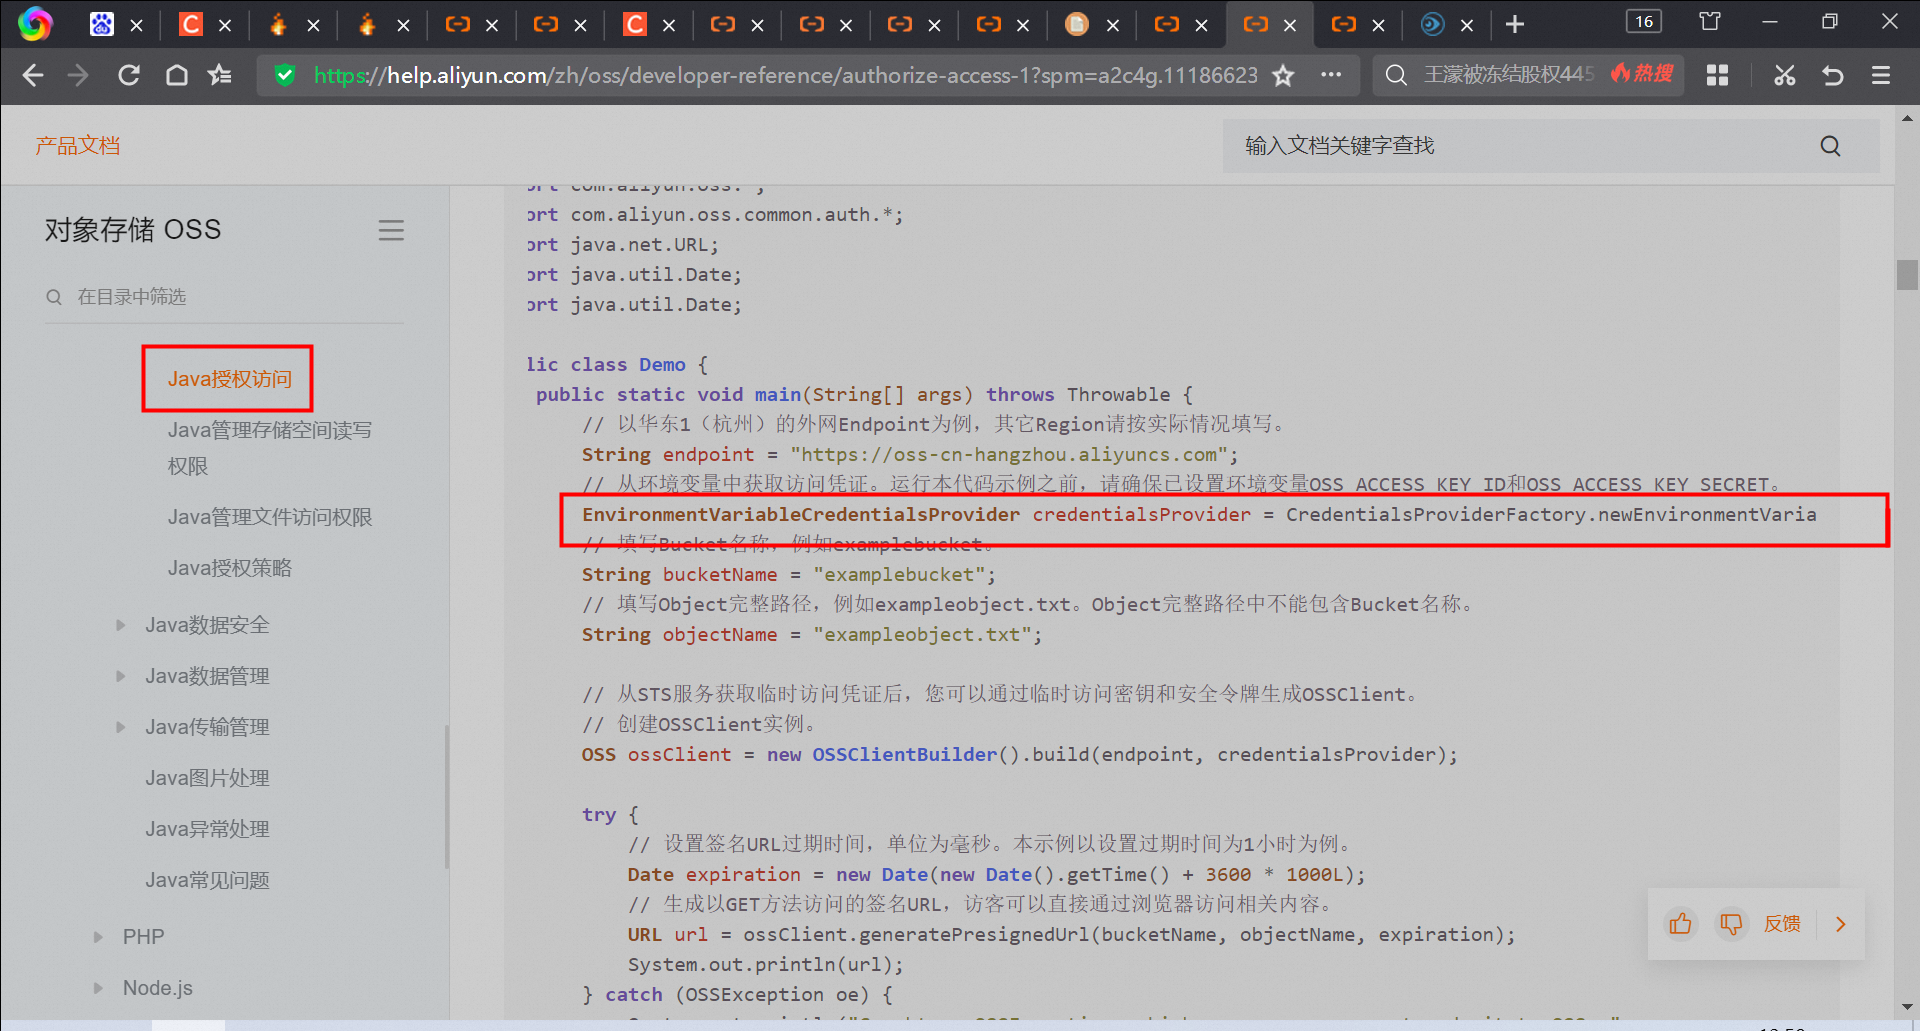Close the active Aliyun documentation tab

(x=1290, y=25)
